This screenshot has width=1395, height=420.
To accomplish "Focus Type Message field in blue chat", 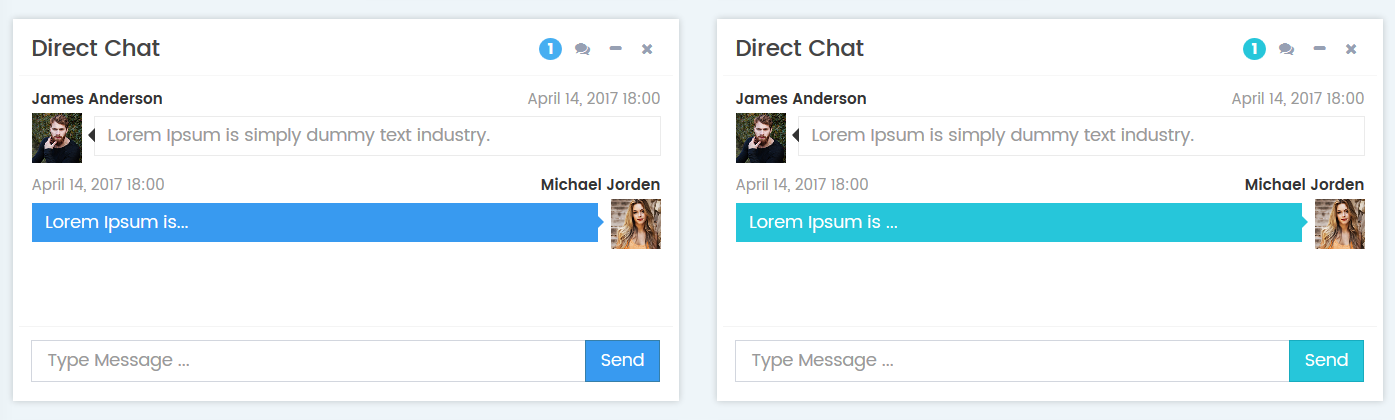I will click(x=308, y=361).
